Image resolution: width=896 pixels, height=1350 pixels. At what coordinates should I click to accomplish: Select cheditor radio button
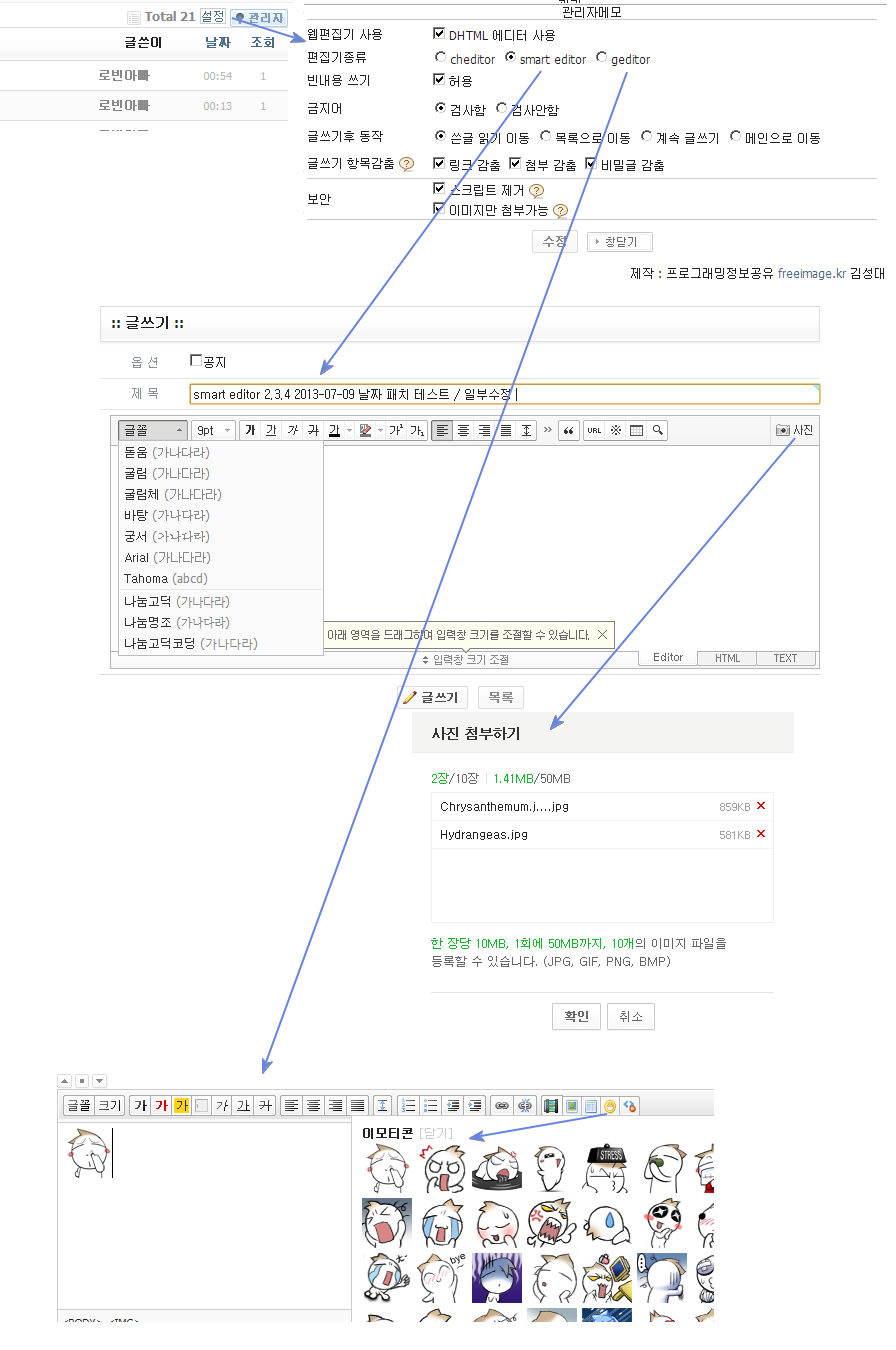tap(441, 58)
